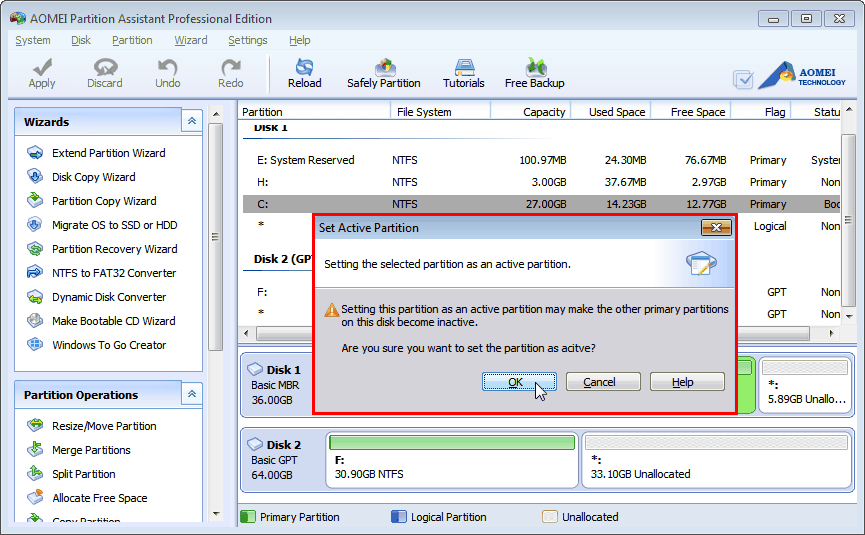
Task: Click the Redo arrow icon
Action: coord(231,67)
